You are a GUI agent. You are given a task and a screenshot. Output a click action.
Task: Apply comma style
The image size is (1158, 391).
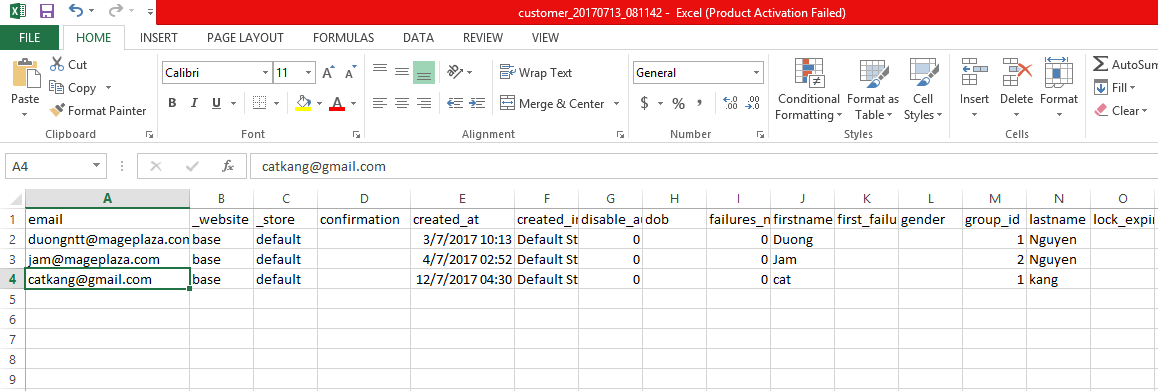click(699, 103)
